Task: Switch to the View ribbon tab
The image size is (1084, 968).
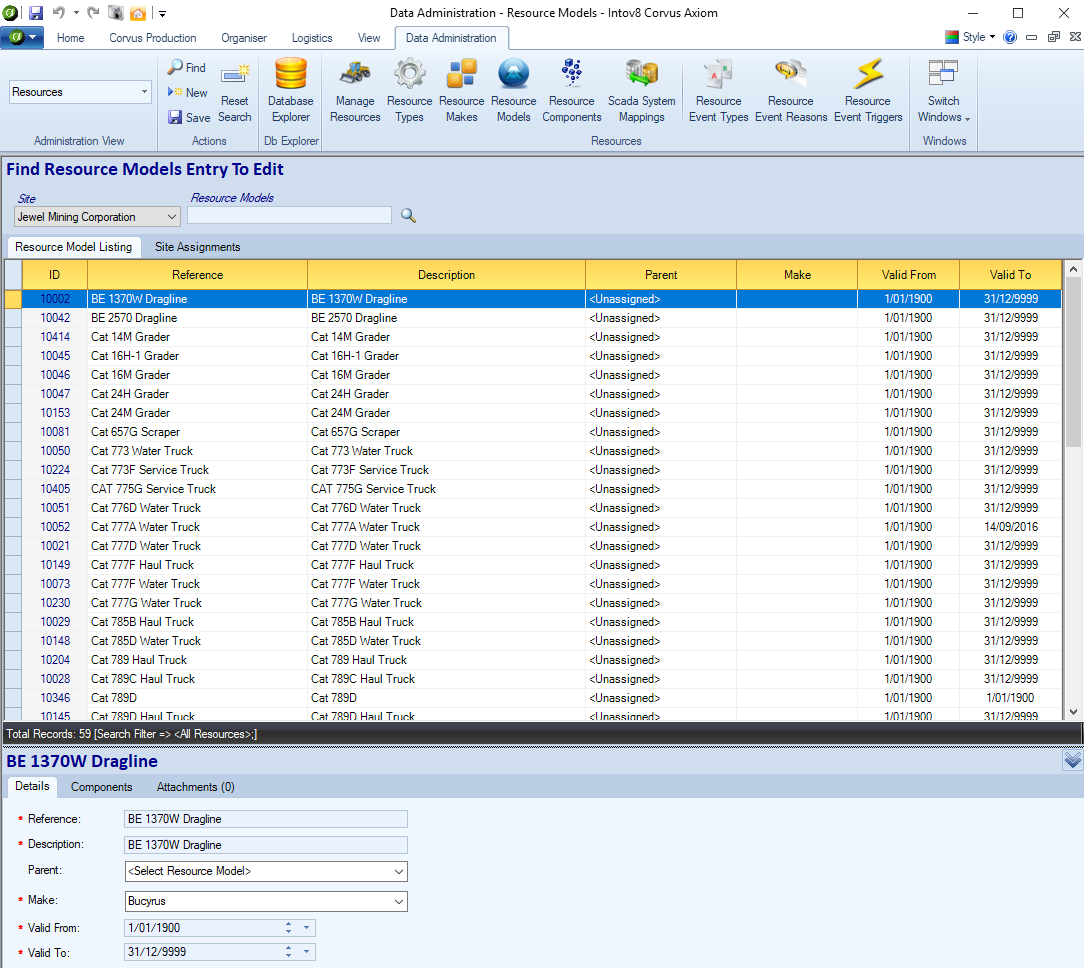Action: [368, 38]
